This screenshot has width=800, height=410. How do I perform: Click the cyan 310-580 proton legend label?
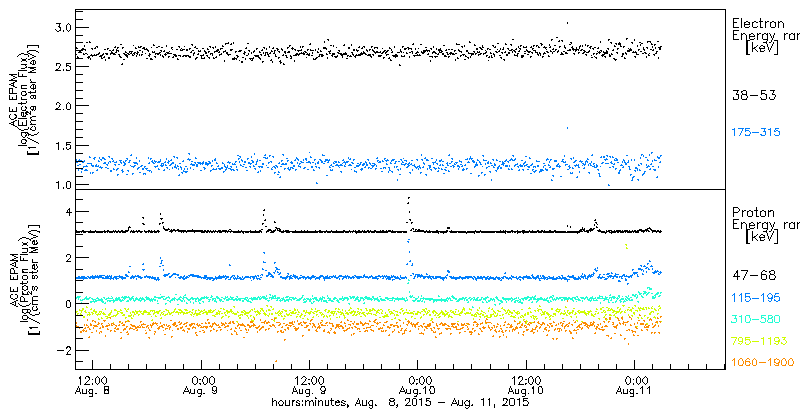point(756,320)
